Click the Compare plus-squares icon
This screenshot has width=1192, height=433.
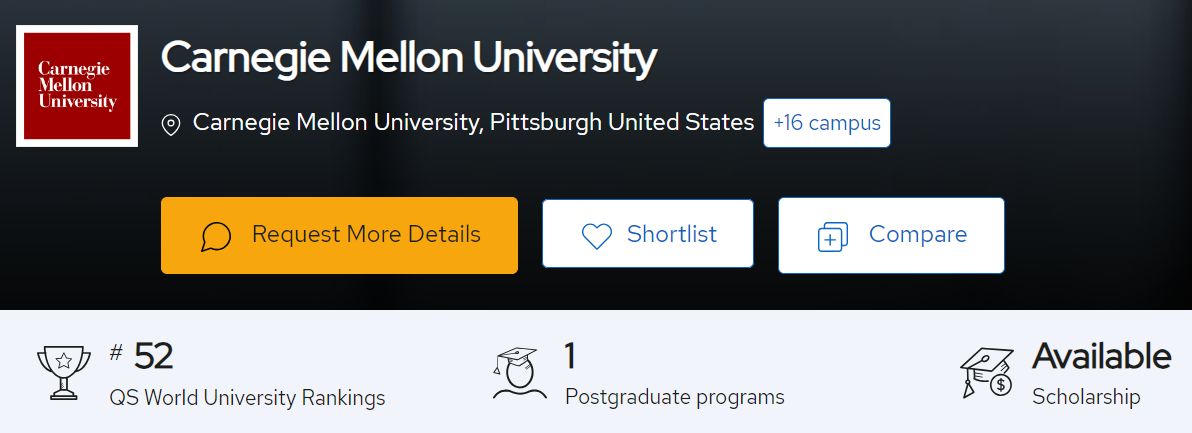(832, 236)
